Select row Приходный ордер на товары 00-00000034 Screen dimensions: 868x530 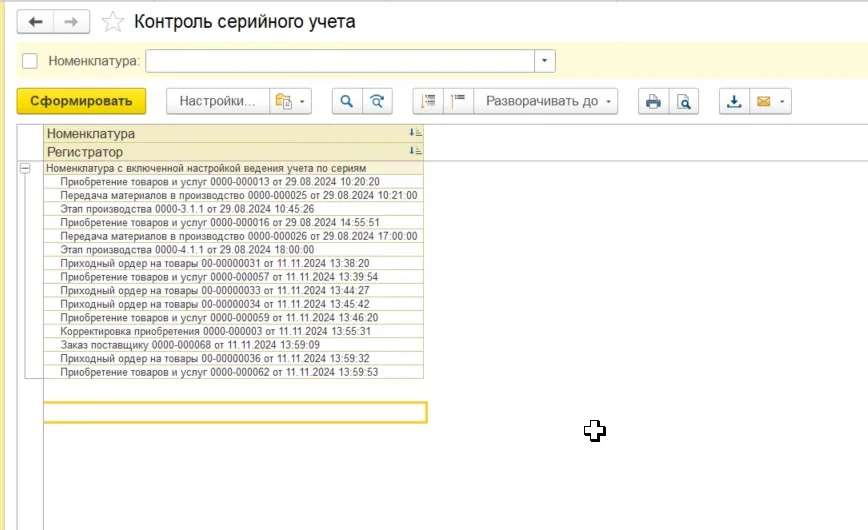pyautogui.click(x=234, y=304)
